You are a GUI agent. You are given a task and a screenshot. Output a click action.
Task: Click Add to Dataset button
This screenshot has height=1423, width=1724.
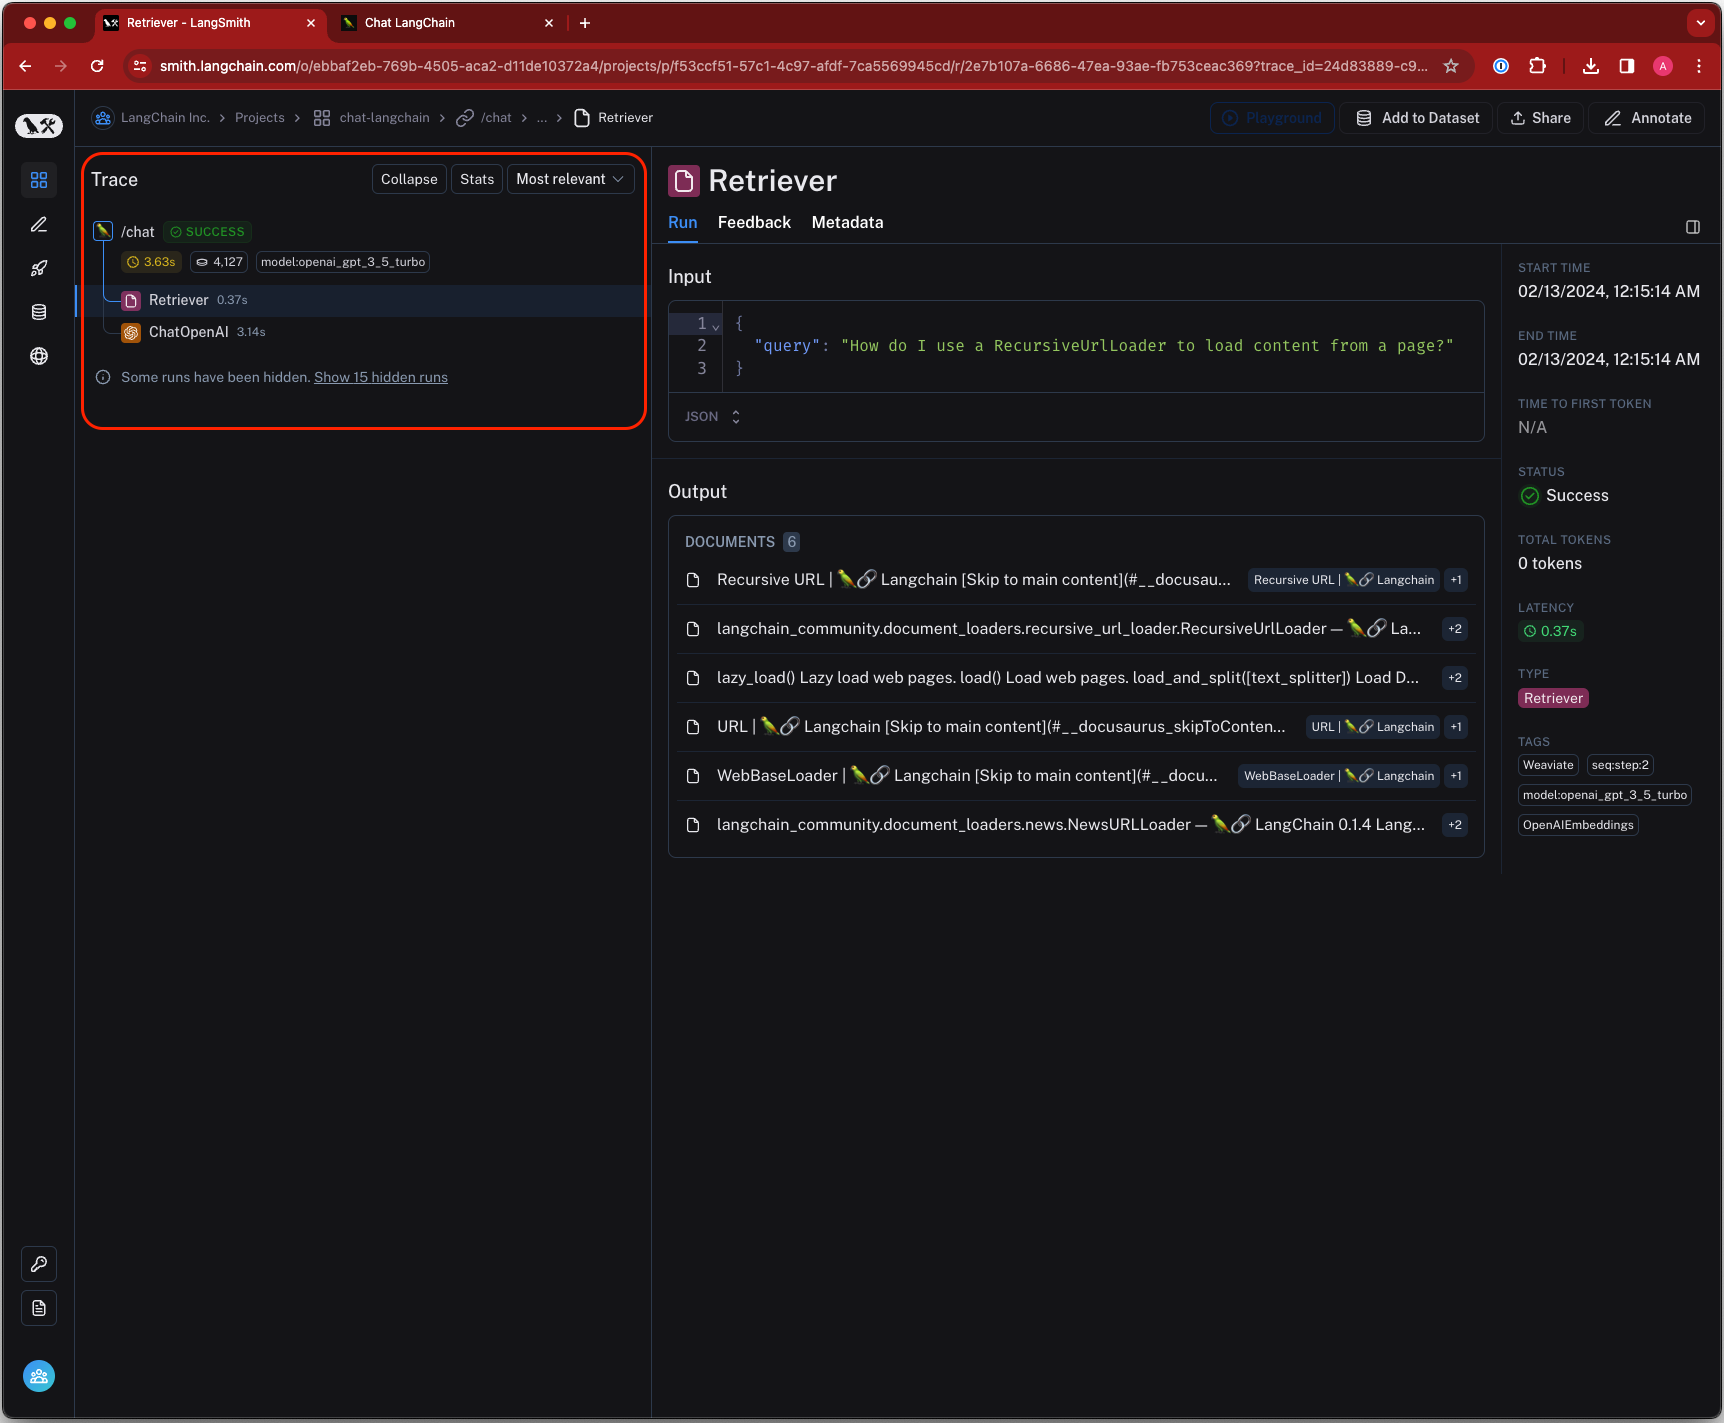pos(1417,118)
